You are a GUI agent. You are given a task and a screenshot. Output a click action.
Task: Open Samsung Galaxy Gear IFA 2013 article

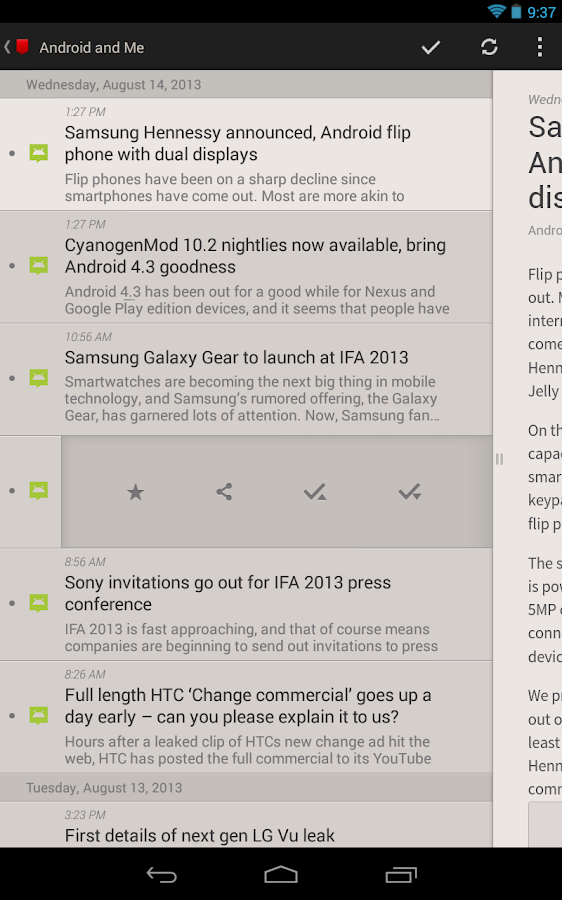coord(246,379)
